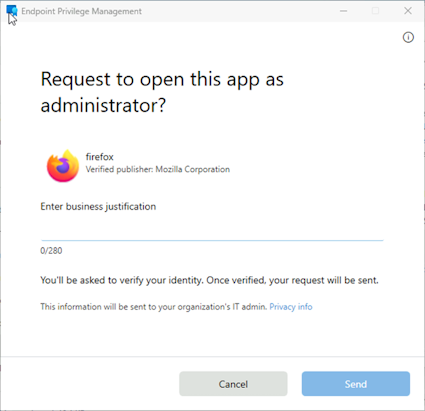425x411 pixels.
Task: Click the 'firefox' app name text
Action: [99, 157]
